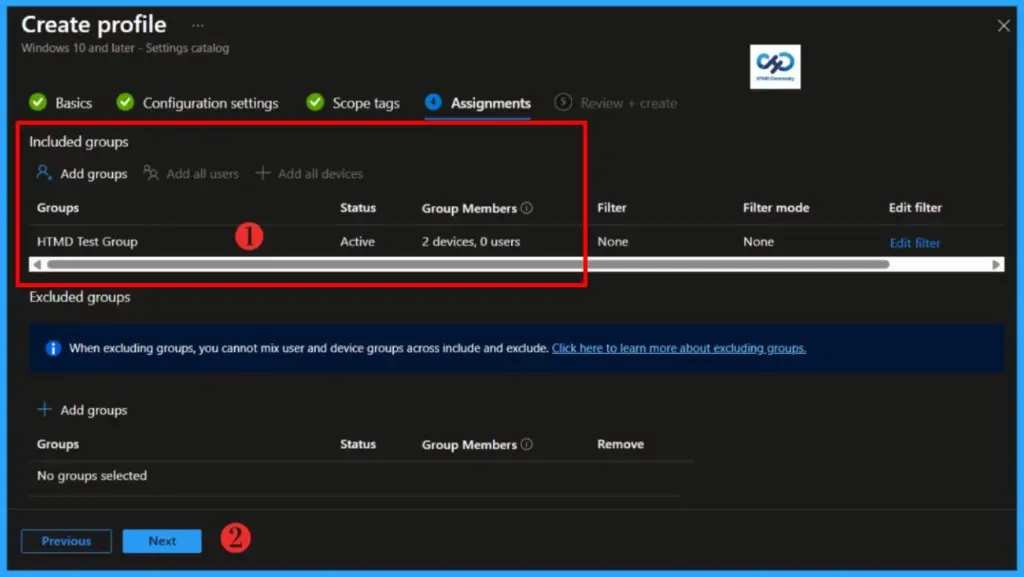Screen dimensions: 1024x577
Task: Click the None filter cell
Action: [x=613, y=242]
